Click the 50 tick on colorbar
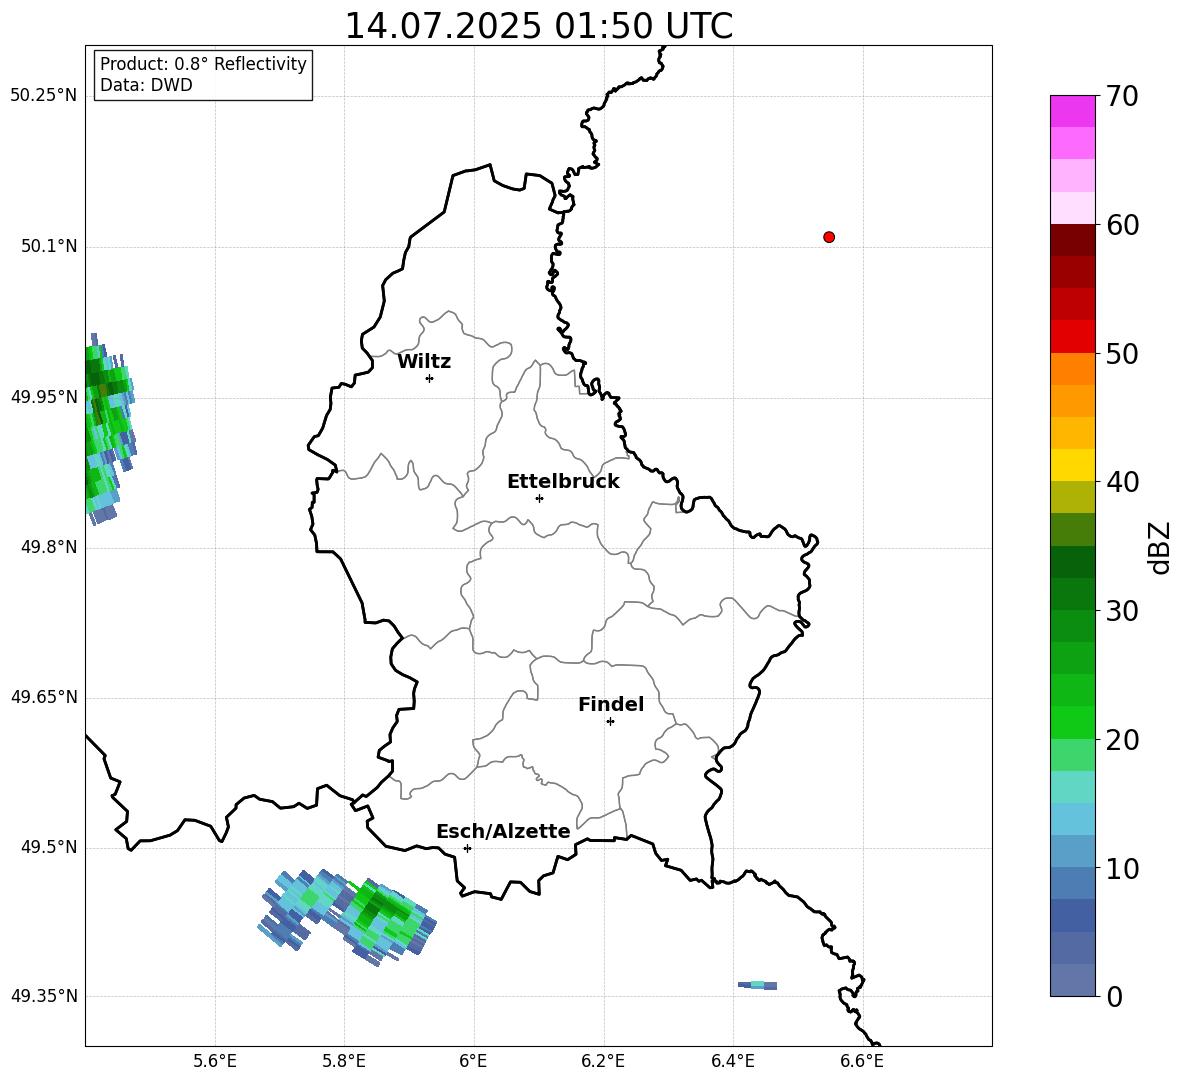The width and height of the screenshot is (1184, 1081). pyautogui.click(x=1122, y=353)
